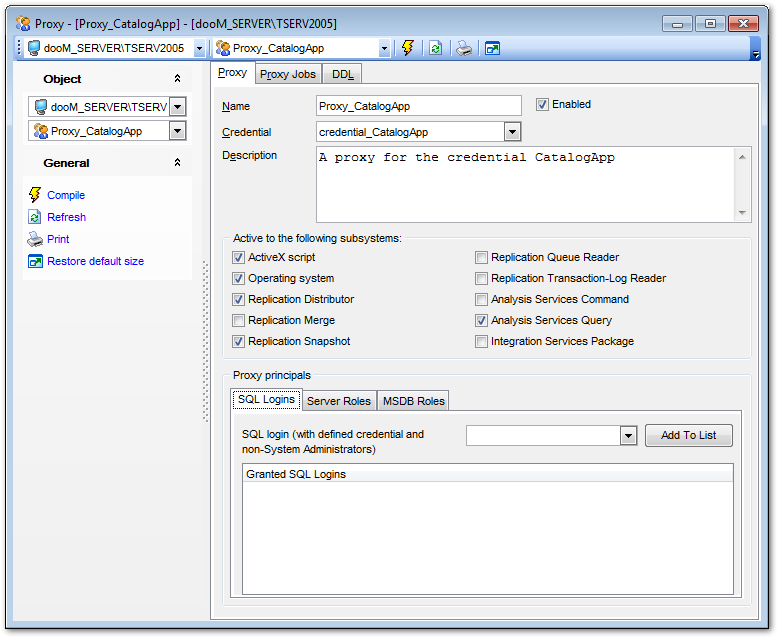Collapse the Object panel section
778x638 pixels.
coord(177,79)
